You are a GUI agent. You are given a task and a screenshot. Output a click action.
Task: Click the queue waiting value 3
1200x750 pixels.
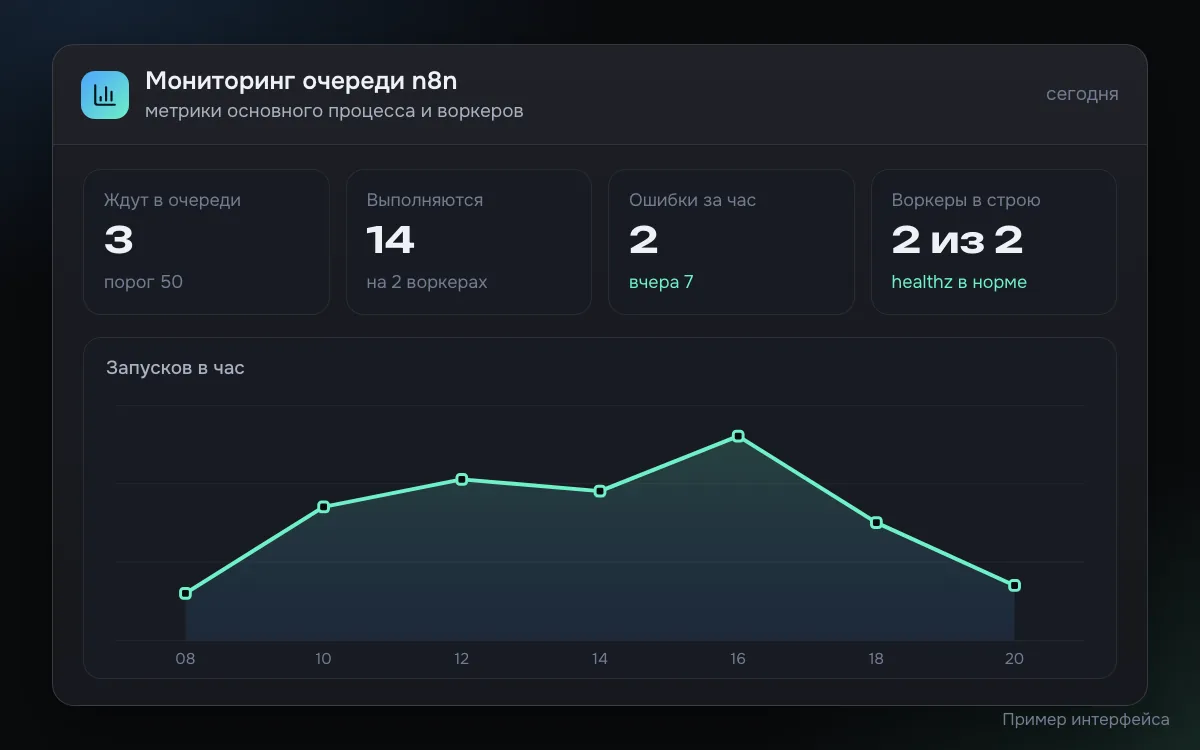119,240
